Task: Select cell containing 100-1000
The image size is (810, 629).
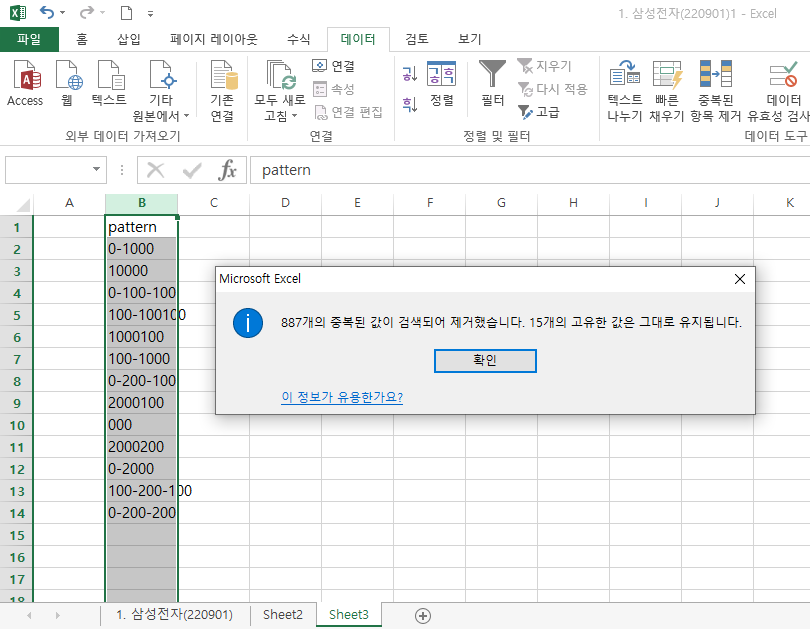Action: tap(142, 359)
